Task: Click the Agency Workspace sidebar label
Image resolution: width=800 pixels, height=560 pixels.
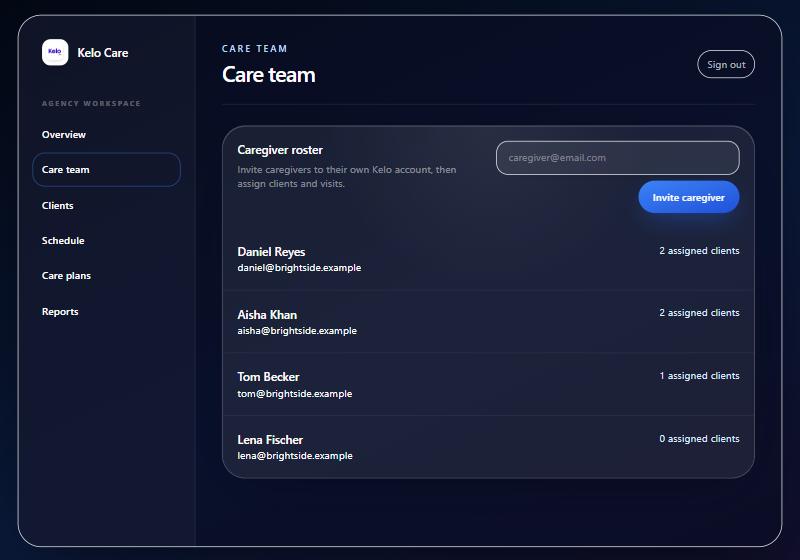Action: (x=91, y=104)
